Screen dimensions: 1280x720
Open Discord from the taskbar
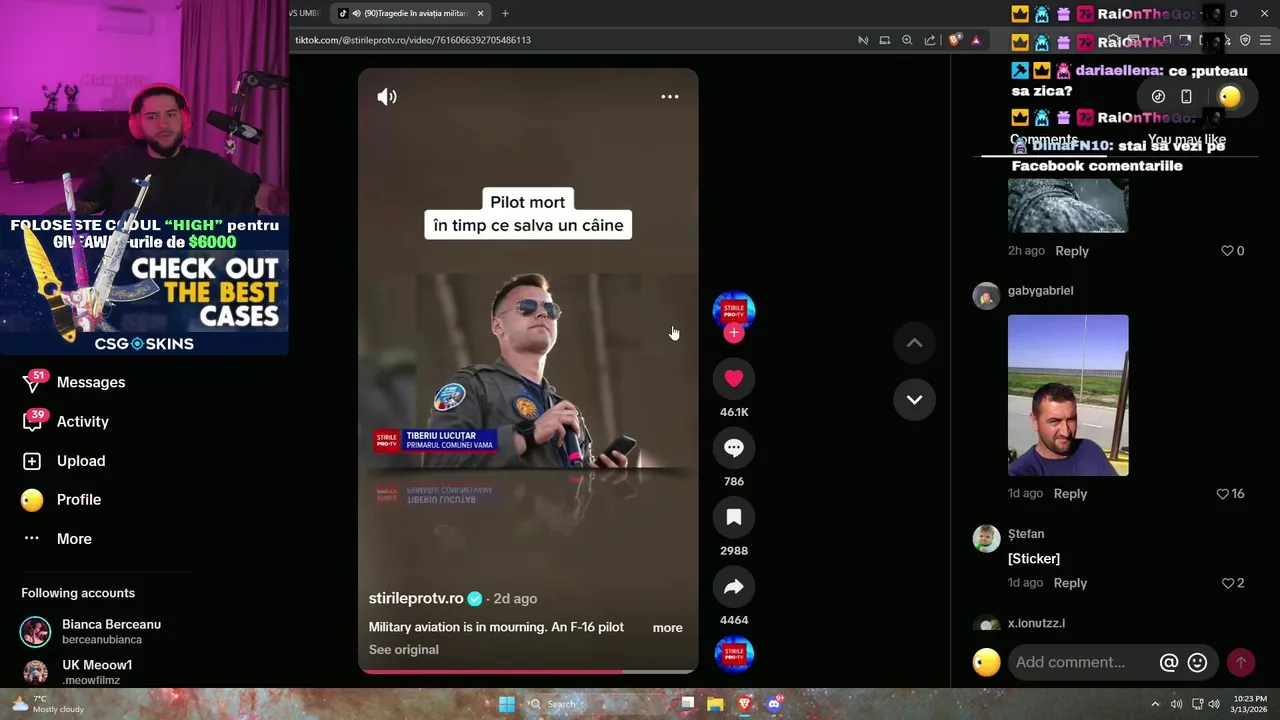pos(773,704)
